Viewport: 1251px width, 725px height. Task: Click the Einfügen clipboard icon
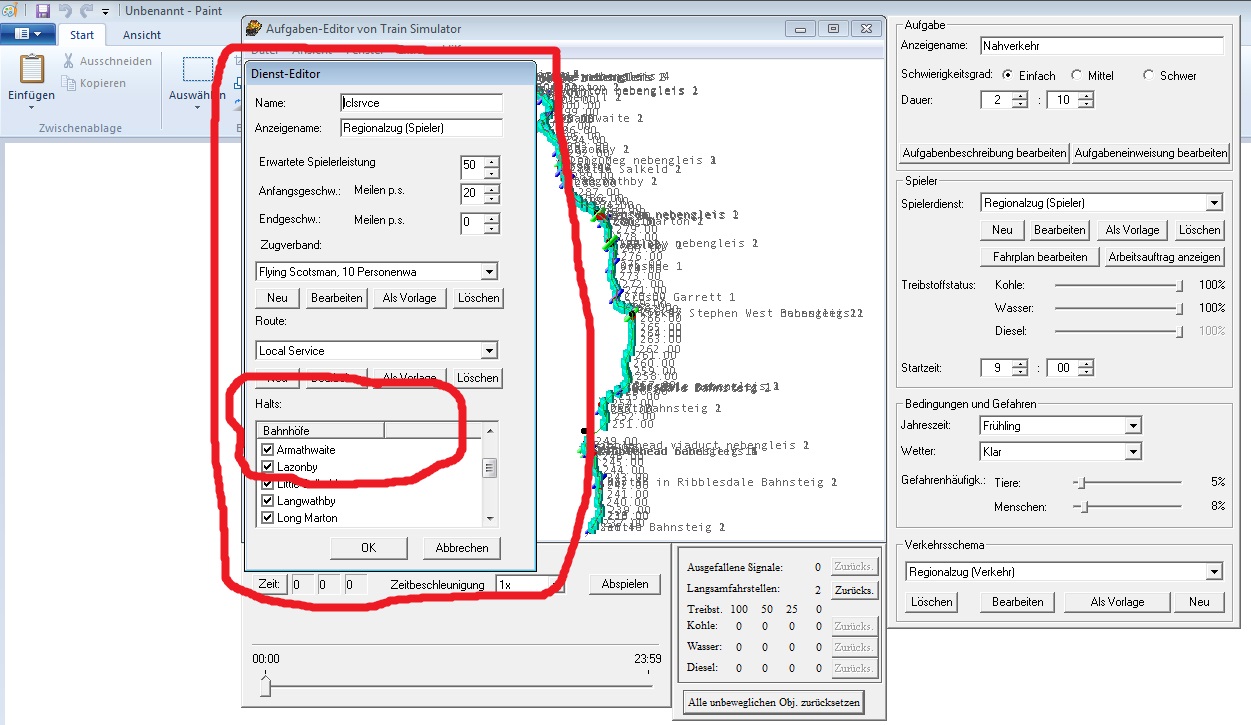pyautogui.click(x=32, y=70)
